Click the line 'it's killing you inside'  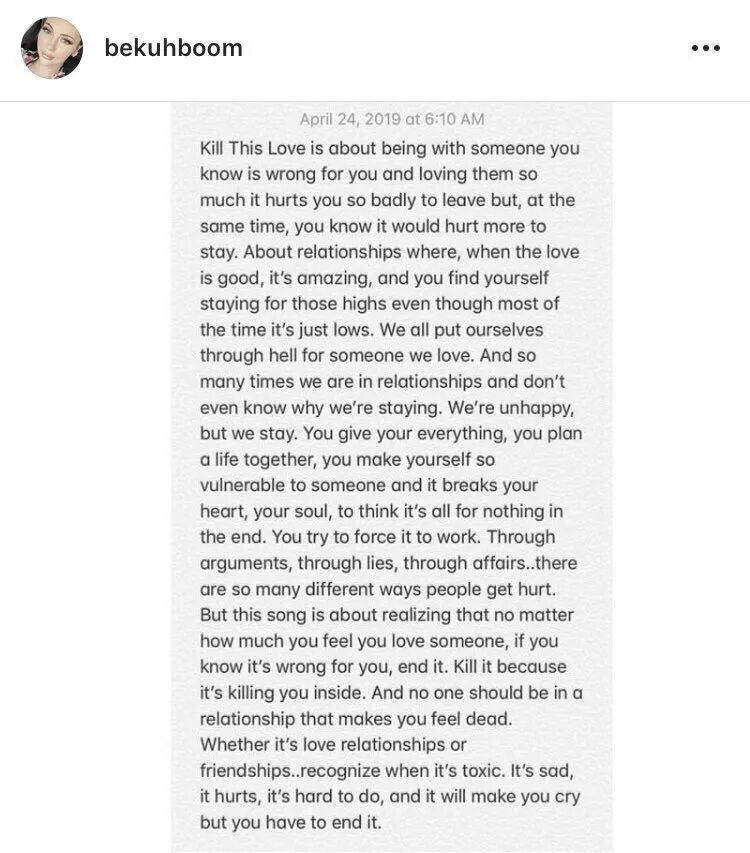pyautogui.click(x=391, y=693)
